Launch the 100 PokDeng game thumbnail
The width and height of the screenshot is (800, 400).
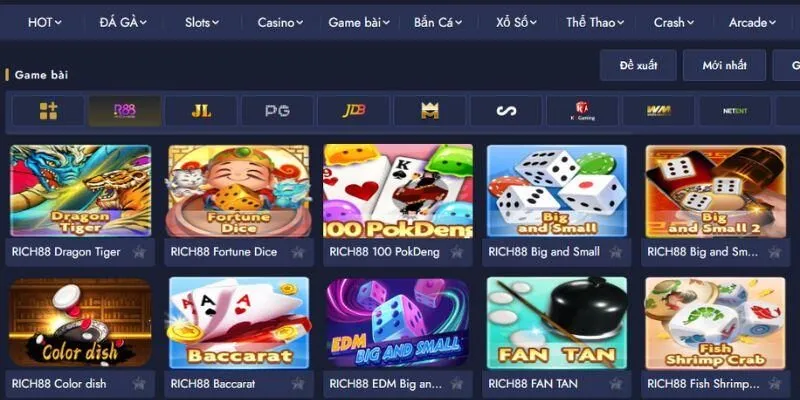click(x=398, y=191)
